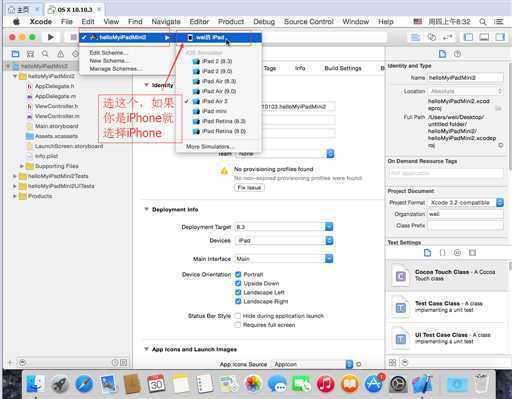512x399 pixels.
Task: Open Spotlight search in menu bar
Action: [x=483, y=22]
